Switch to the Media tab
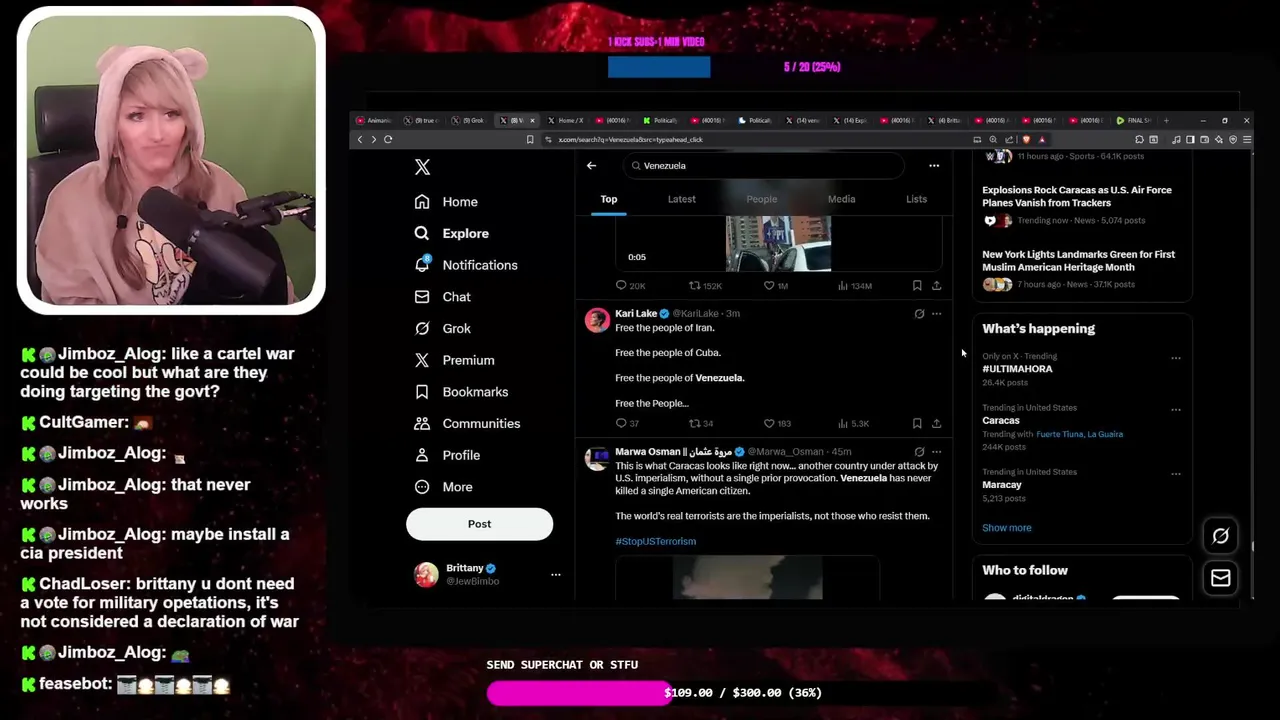The width and height of the screenshot is (1280, 720). point(841,199)
